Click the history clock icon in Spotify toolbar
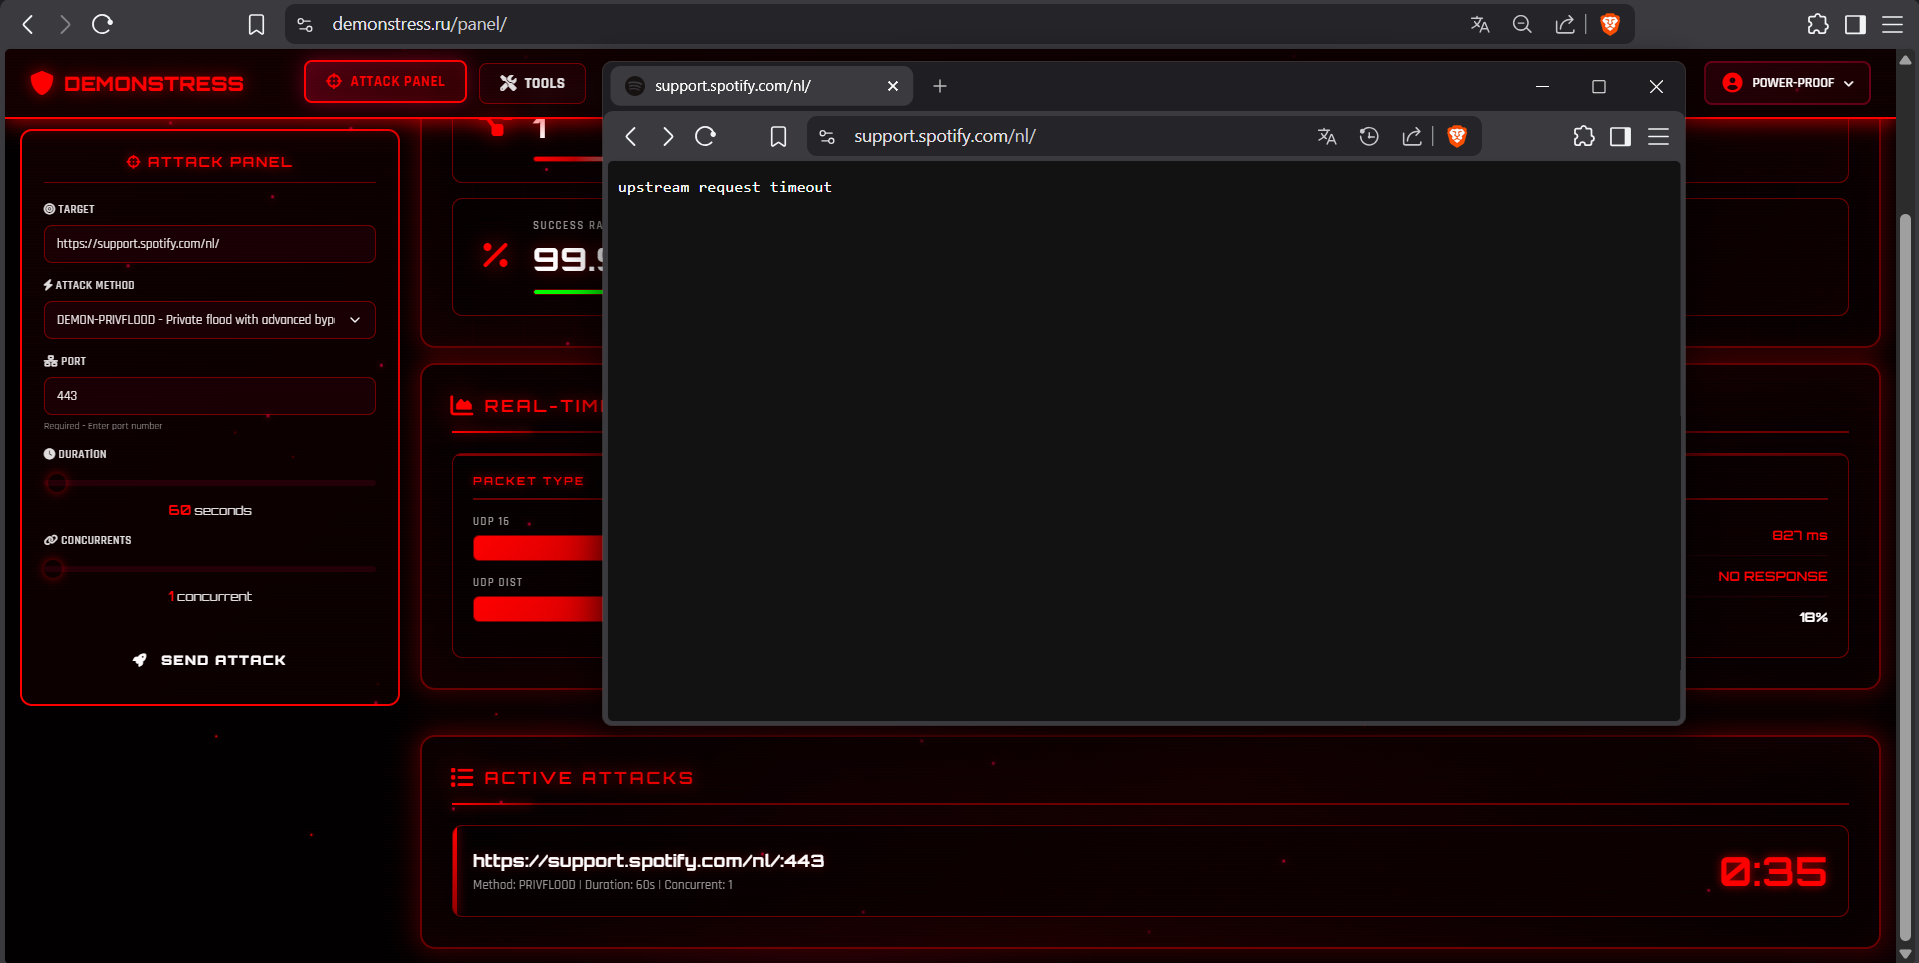Screen dimensions: 1919x963 pos(1368,137)
